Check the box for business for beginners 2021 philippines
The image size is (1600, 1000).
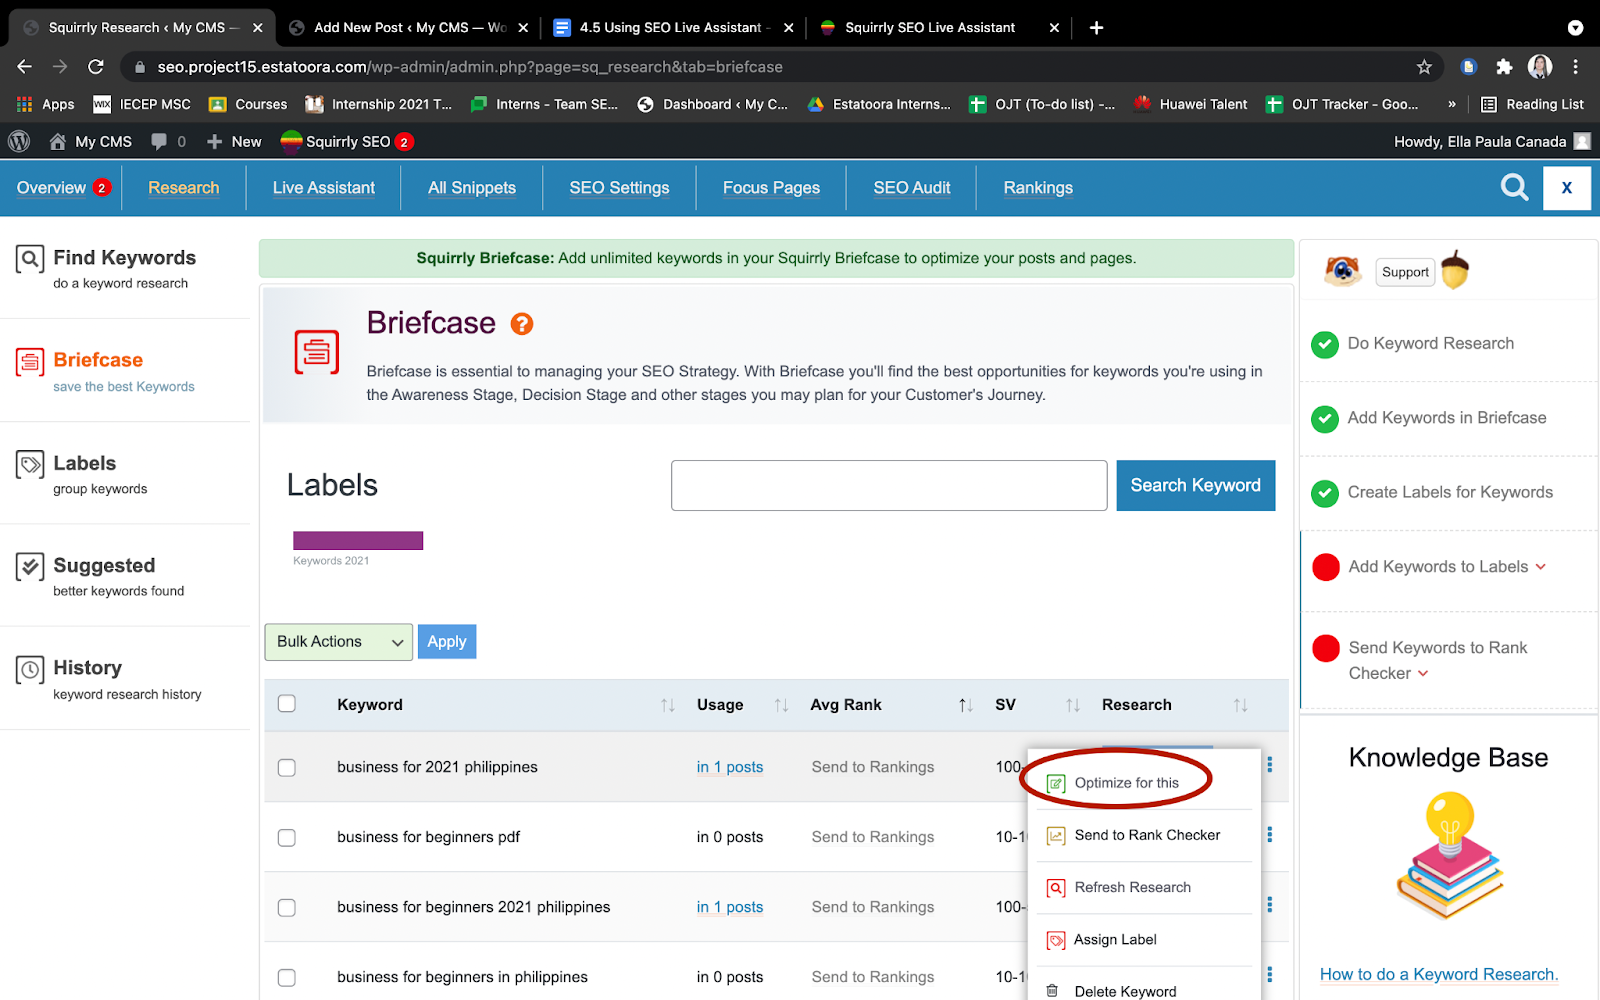click(x=287, y=908)
